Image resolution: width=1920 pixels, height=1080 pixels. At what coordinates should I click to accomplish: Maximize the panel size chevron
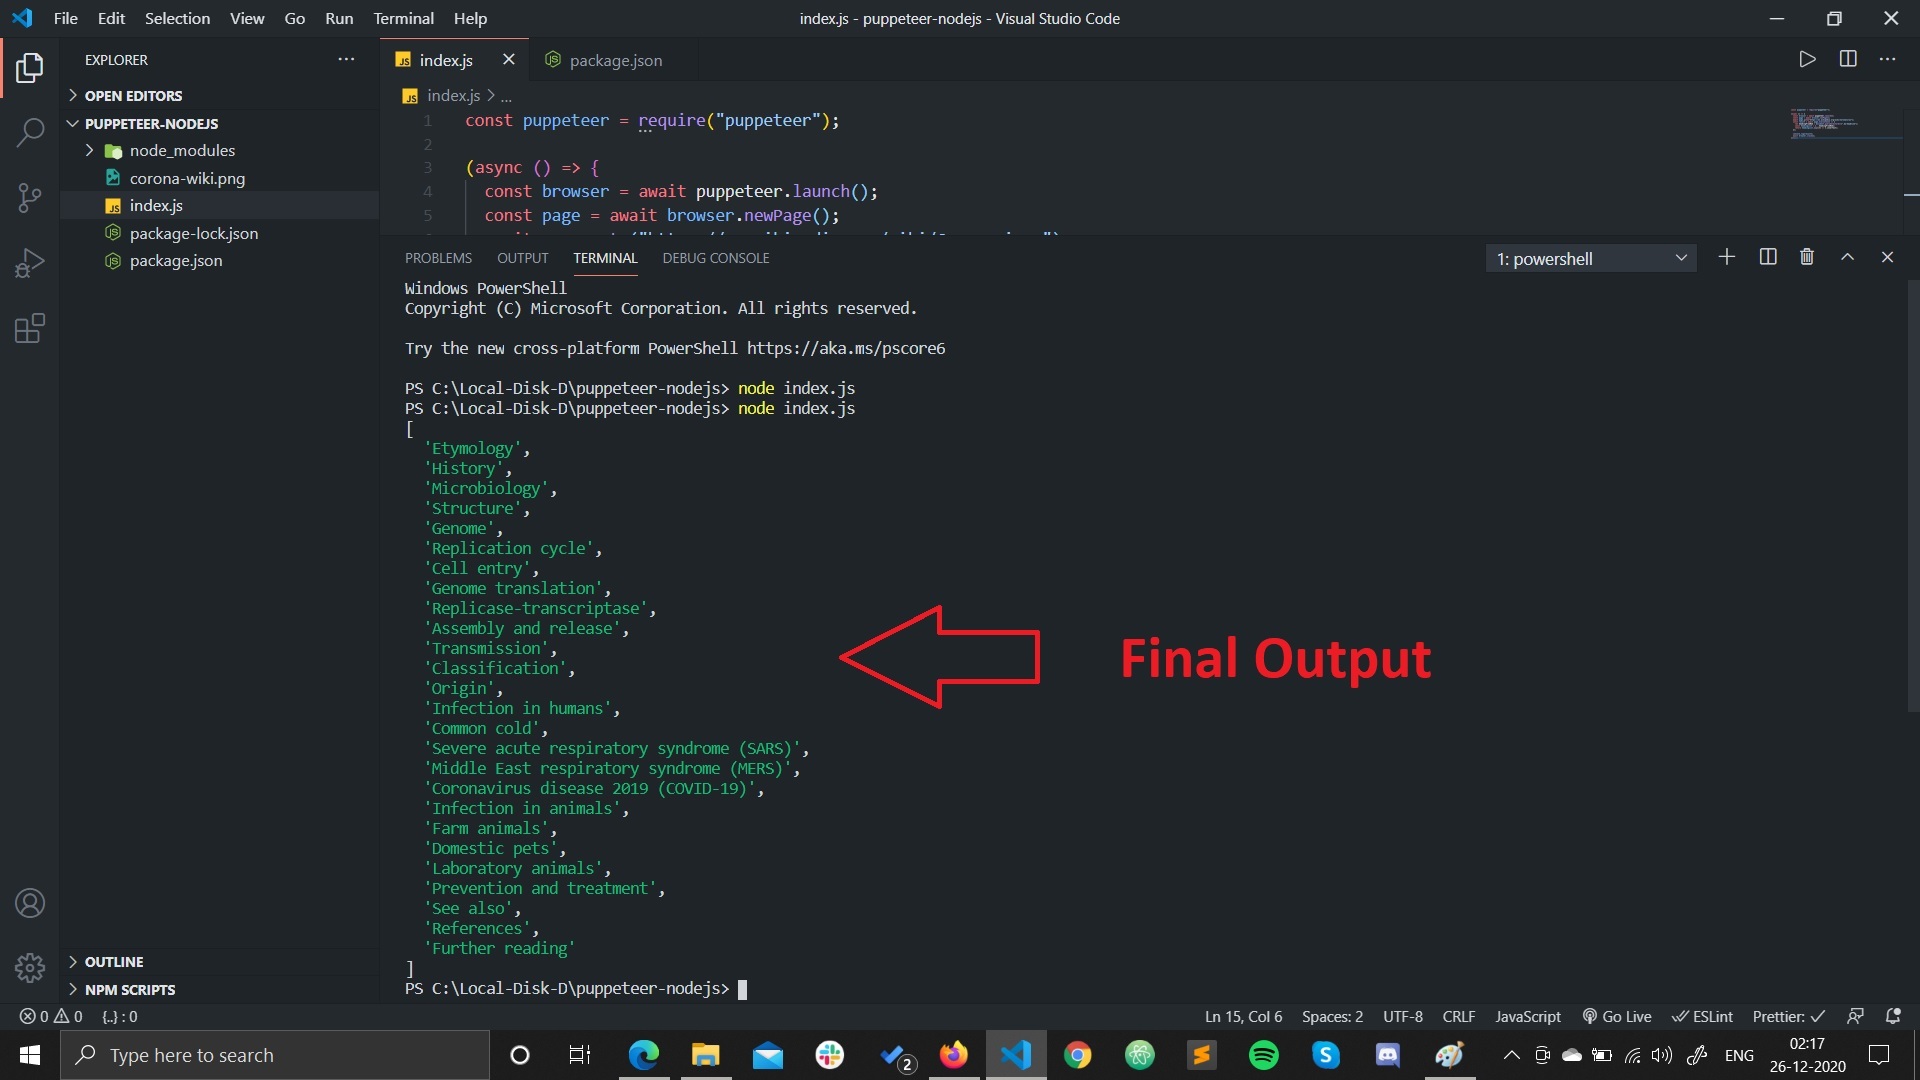(1848, 258)
